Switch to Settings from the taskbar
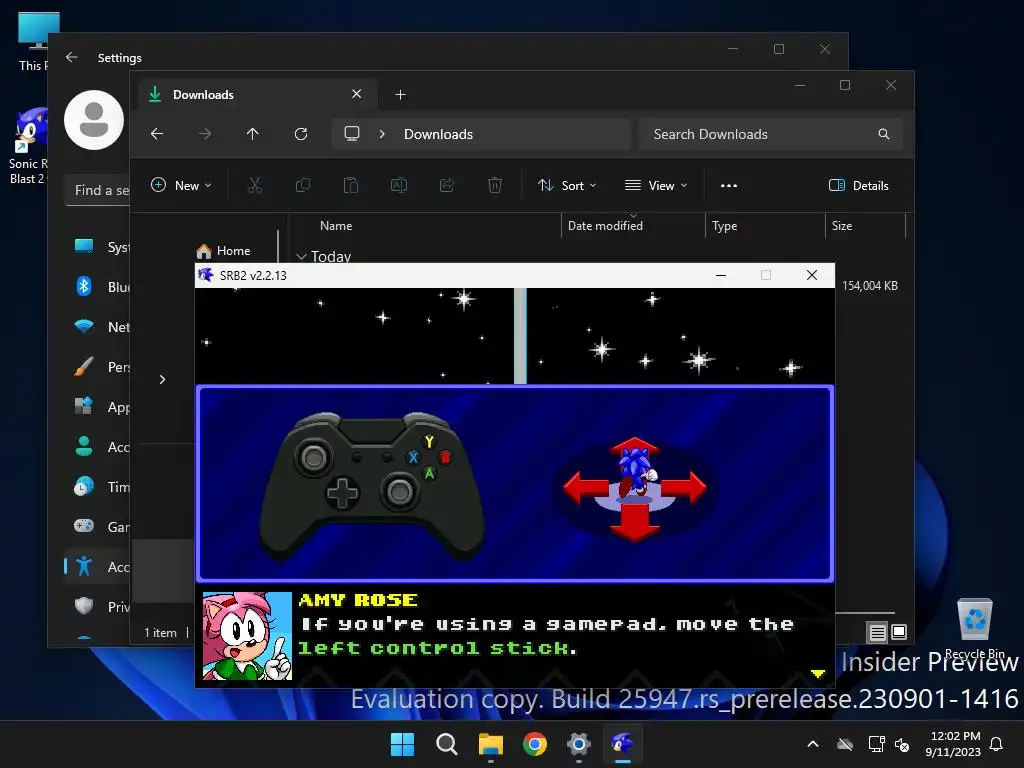This screenshot has width=1024, height=768. (579, 744)
